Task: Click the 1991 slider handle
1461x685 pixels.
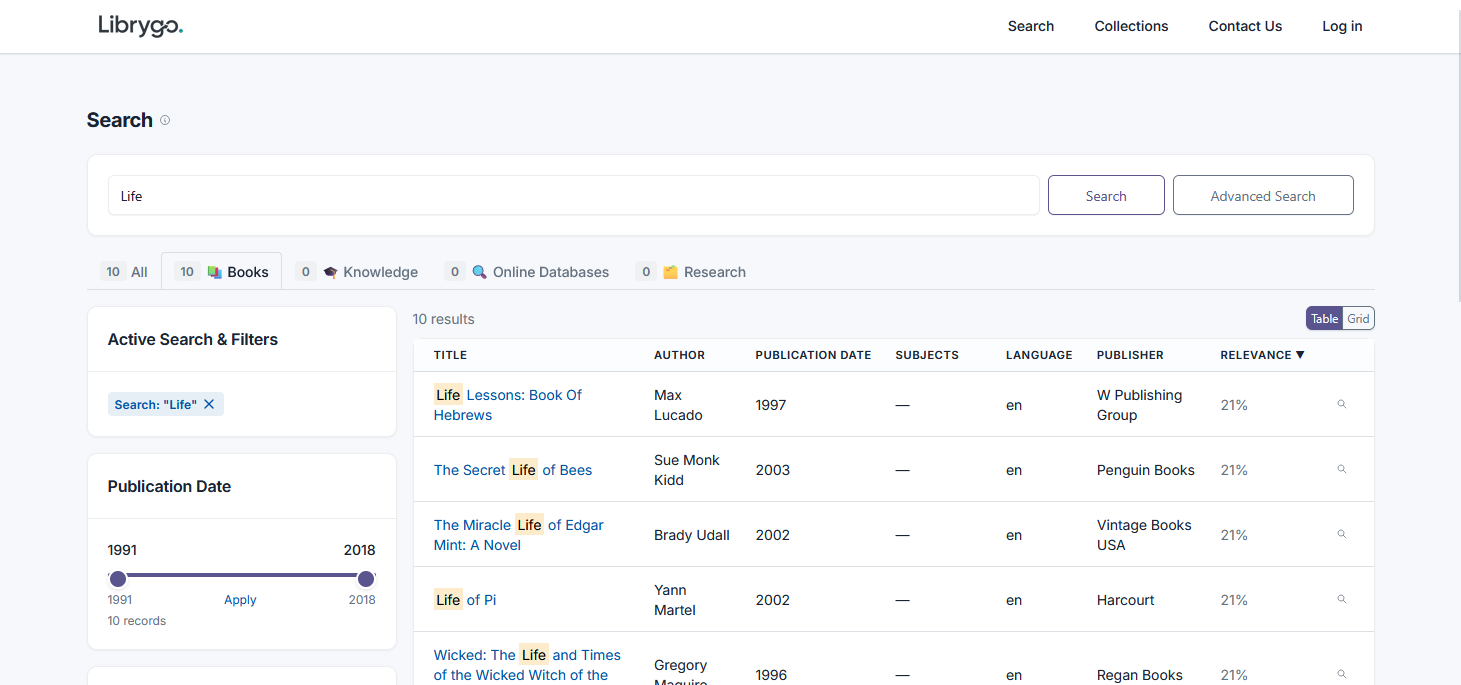Action: coord(118,578)
